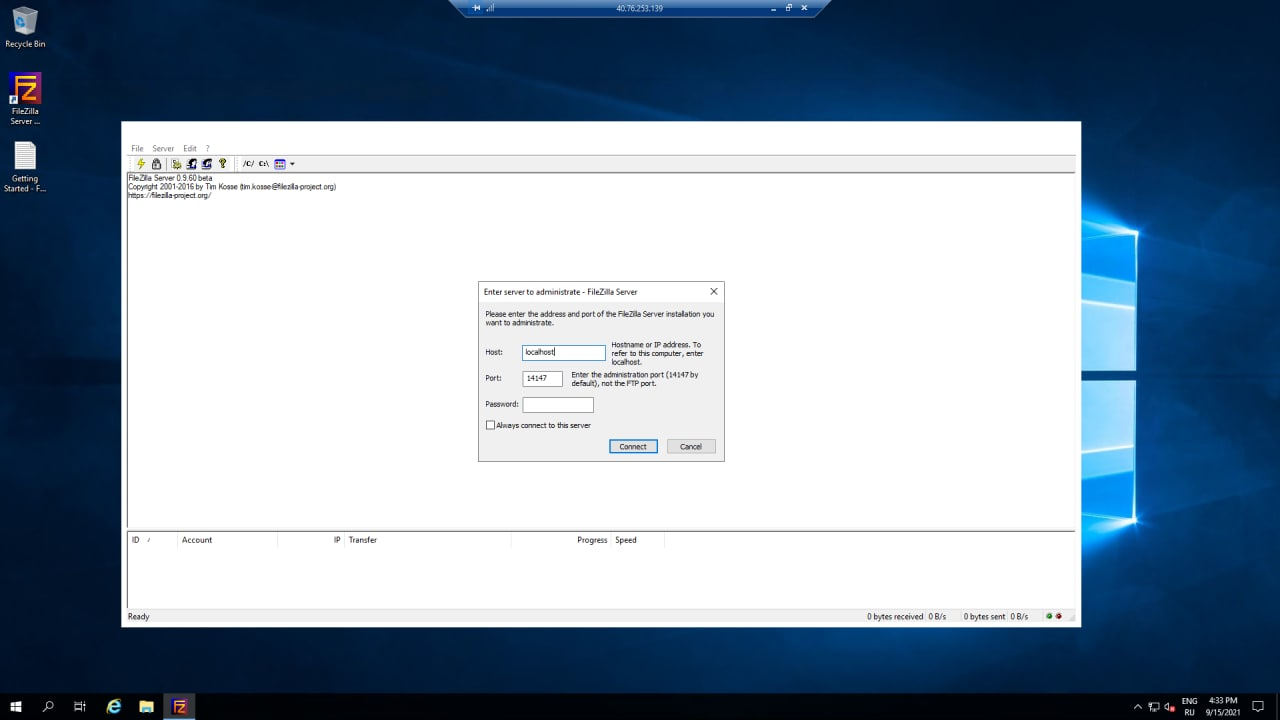
Task: Click the taskbar Search magnifier icon
Action: pyautogui.click(x=48, y=706)
